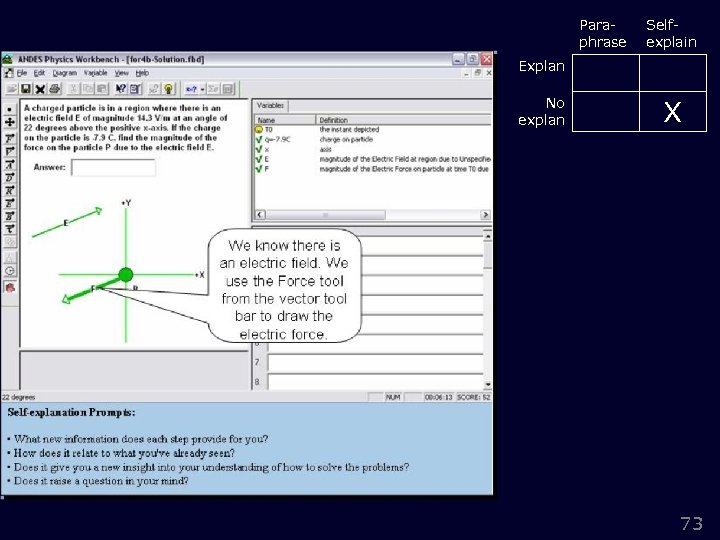Click the red icon at toolbar bottom
The width and height of the screenshot is (720, 540).
point(10,288)
